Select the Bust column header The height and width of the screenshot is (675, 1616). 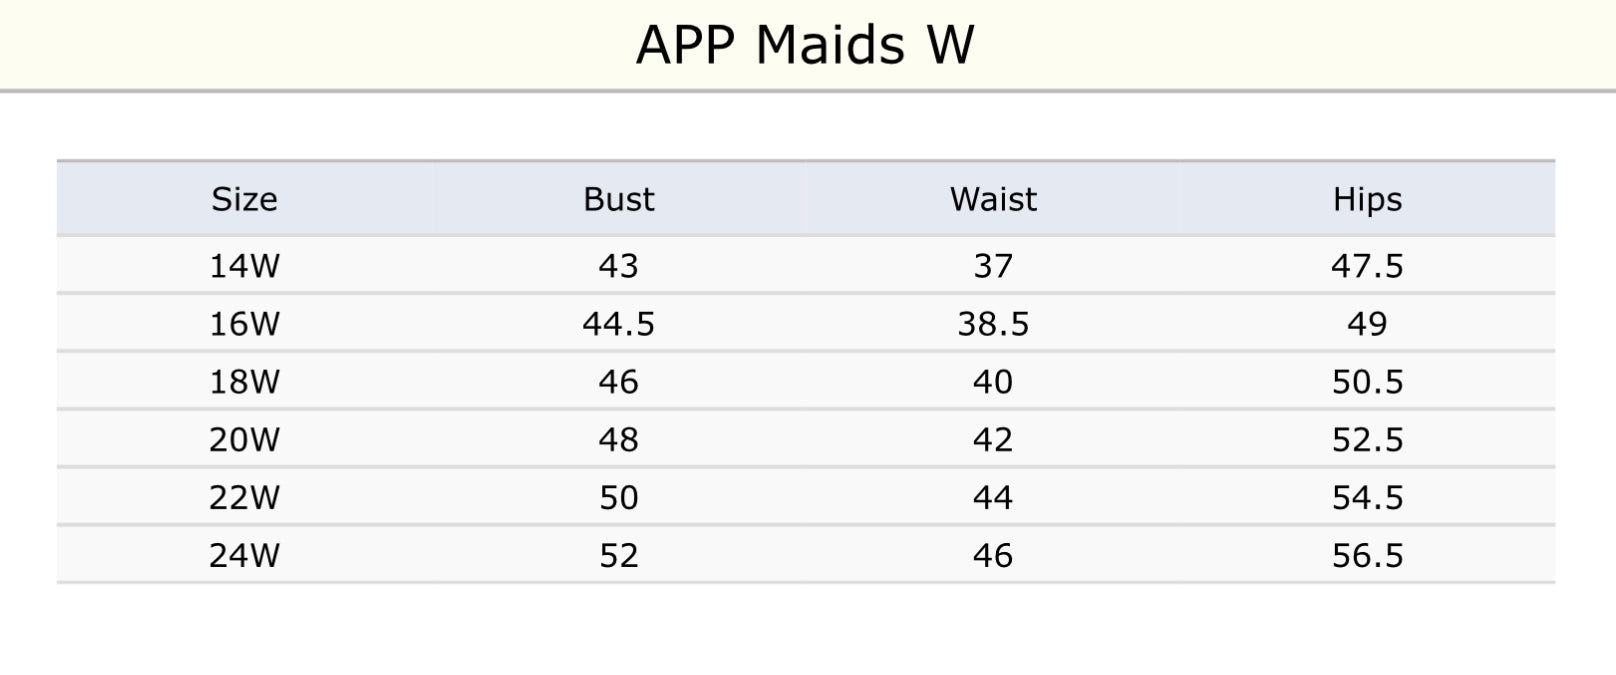(x=618, y=199)
